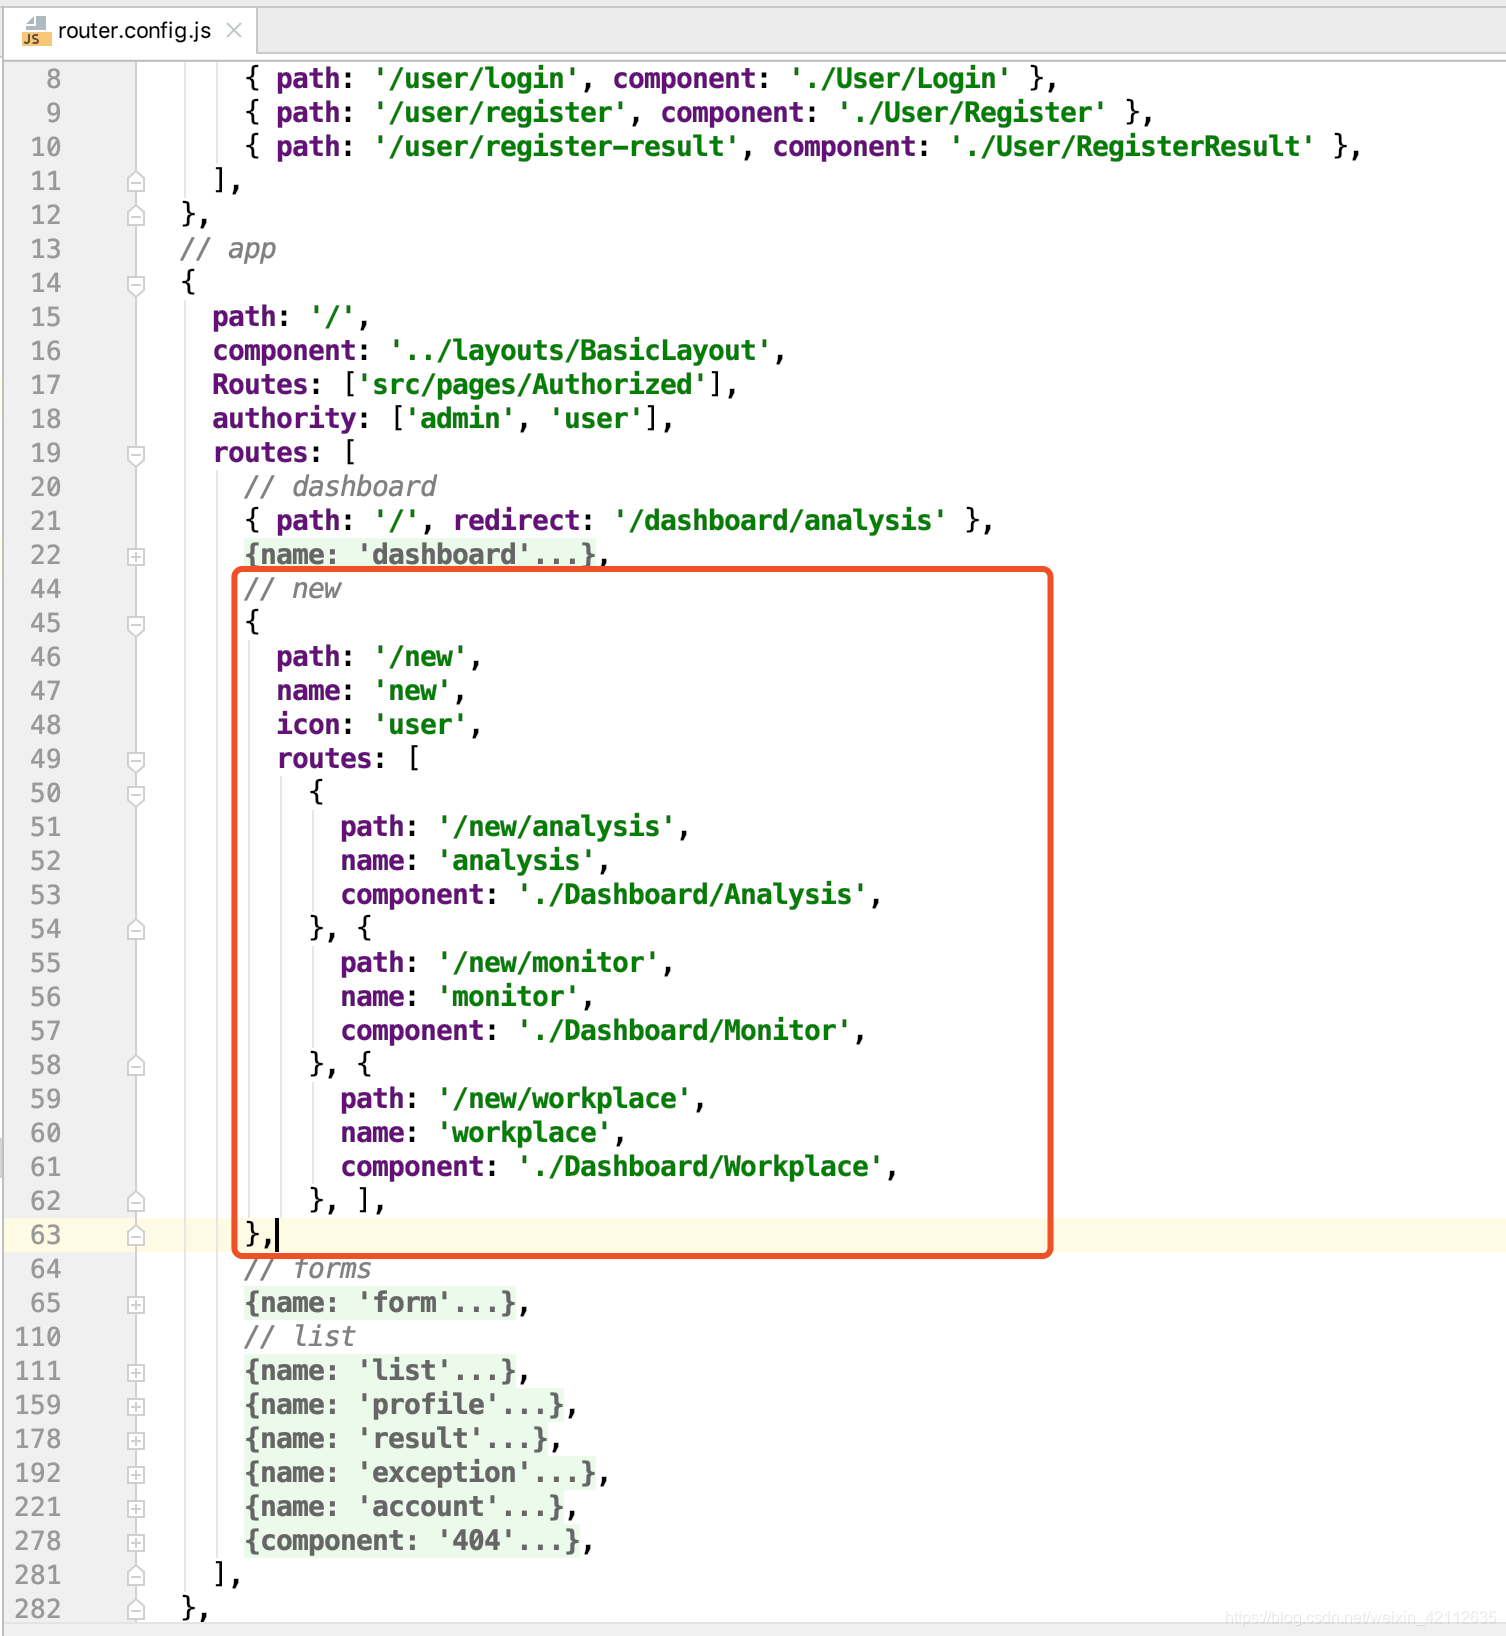Viewport: 1506px width, 1636px height.
Task: Click line number 17 in the gutter
Action: (45, 385)
